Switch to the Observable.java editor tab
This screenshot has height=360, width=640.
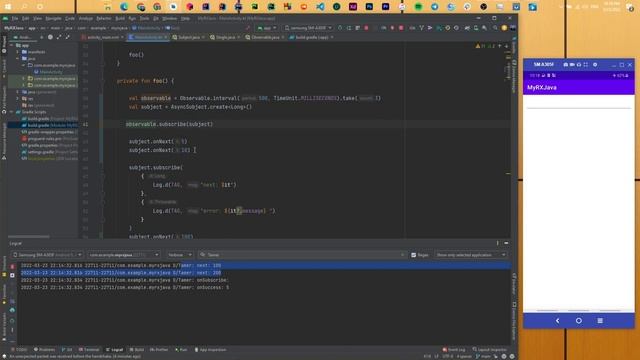tap(265, 37)
